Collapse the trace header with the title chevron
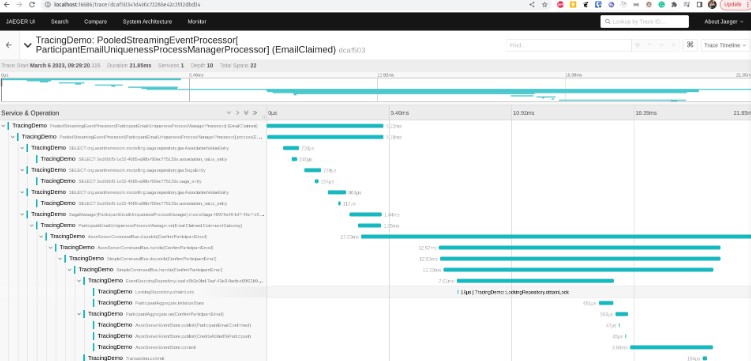This screenshot has height=361, width=751. (x=28, y=45)
